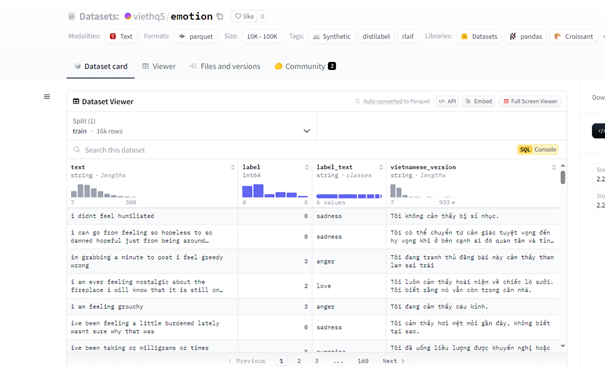
Task: Select the distilabel tag
Action: click(x=376, y=36)
